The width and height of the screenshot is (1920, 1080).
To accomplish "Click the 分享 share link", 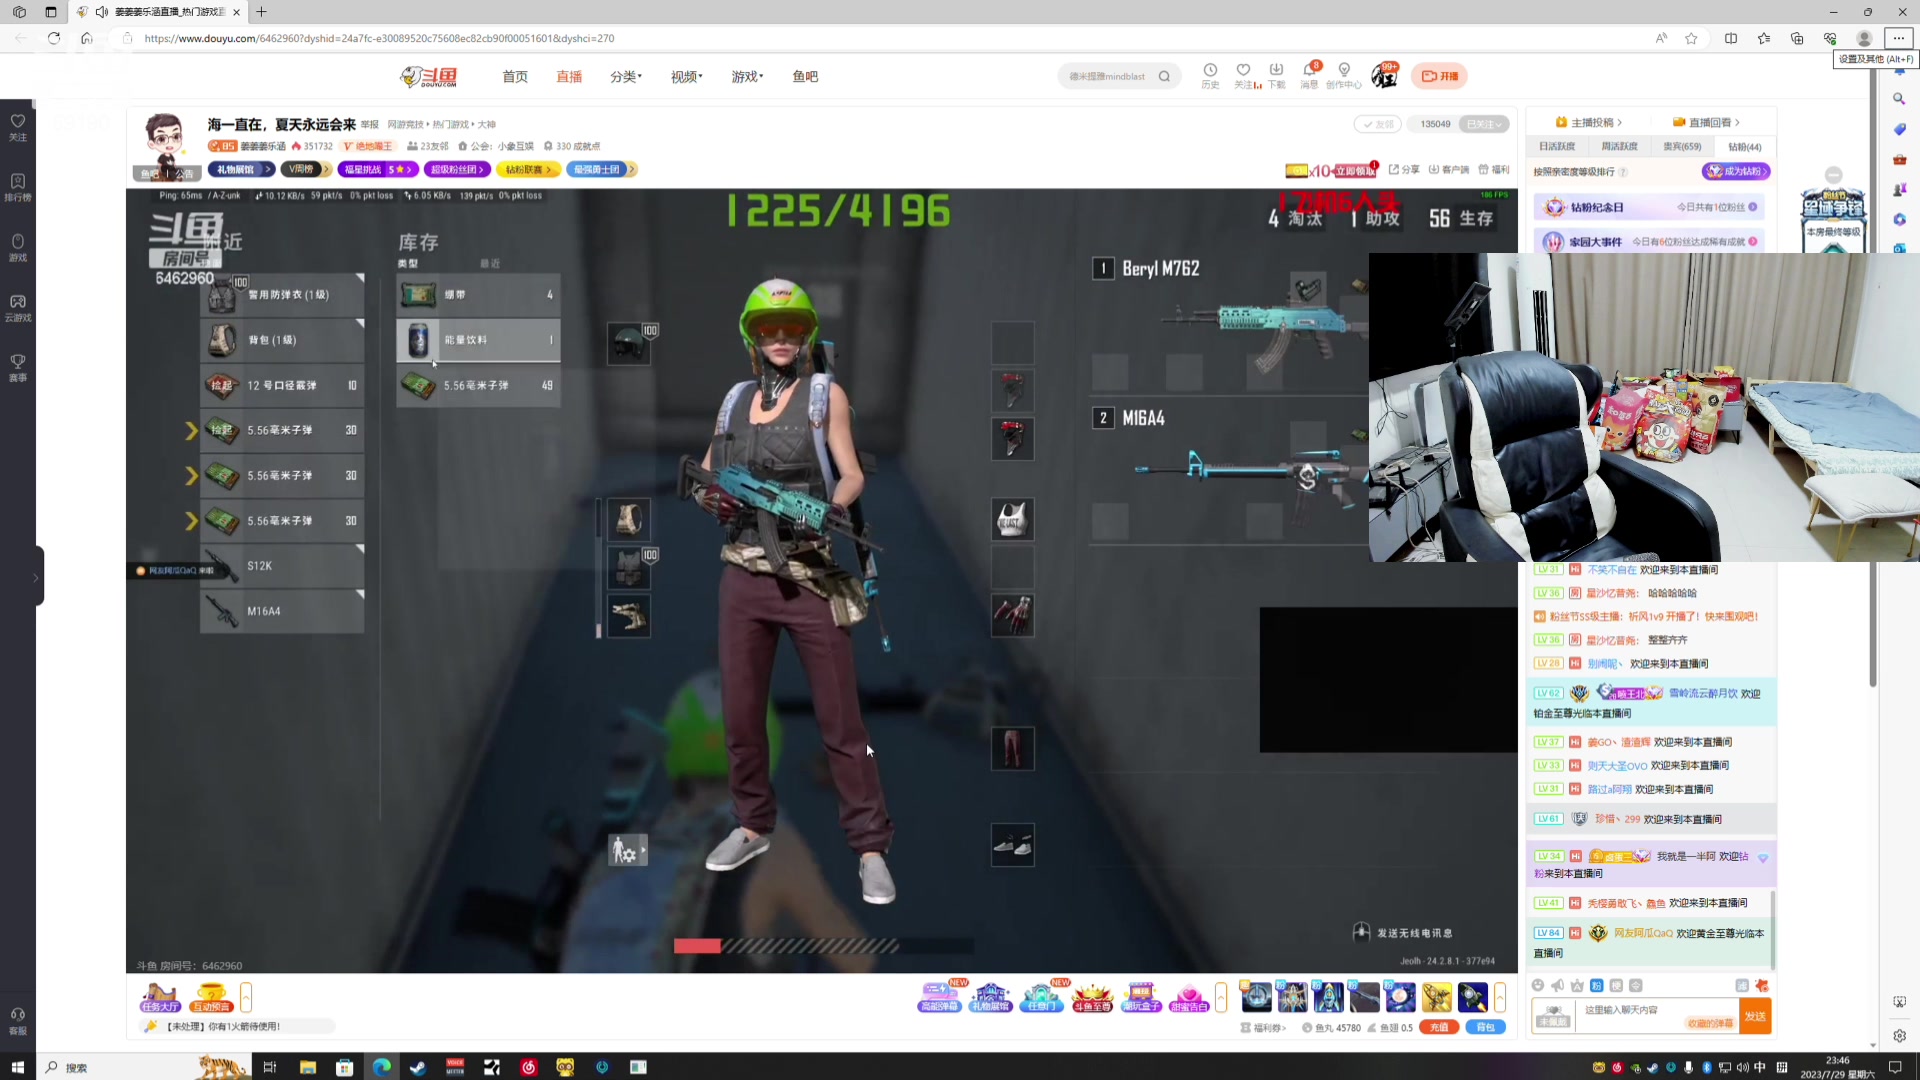I will pos(1404,169).
